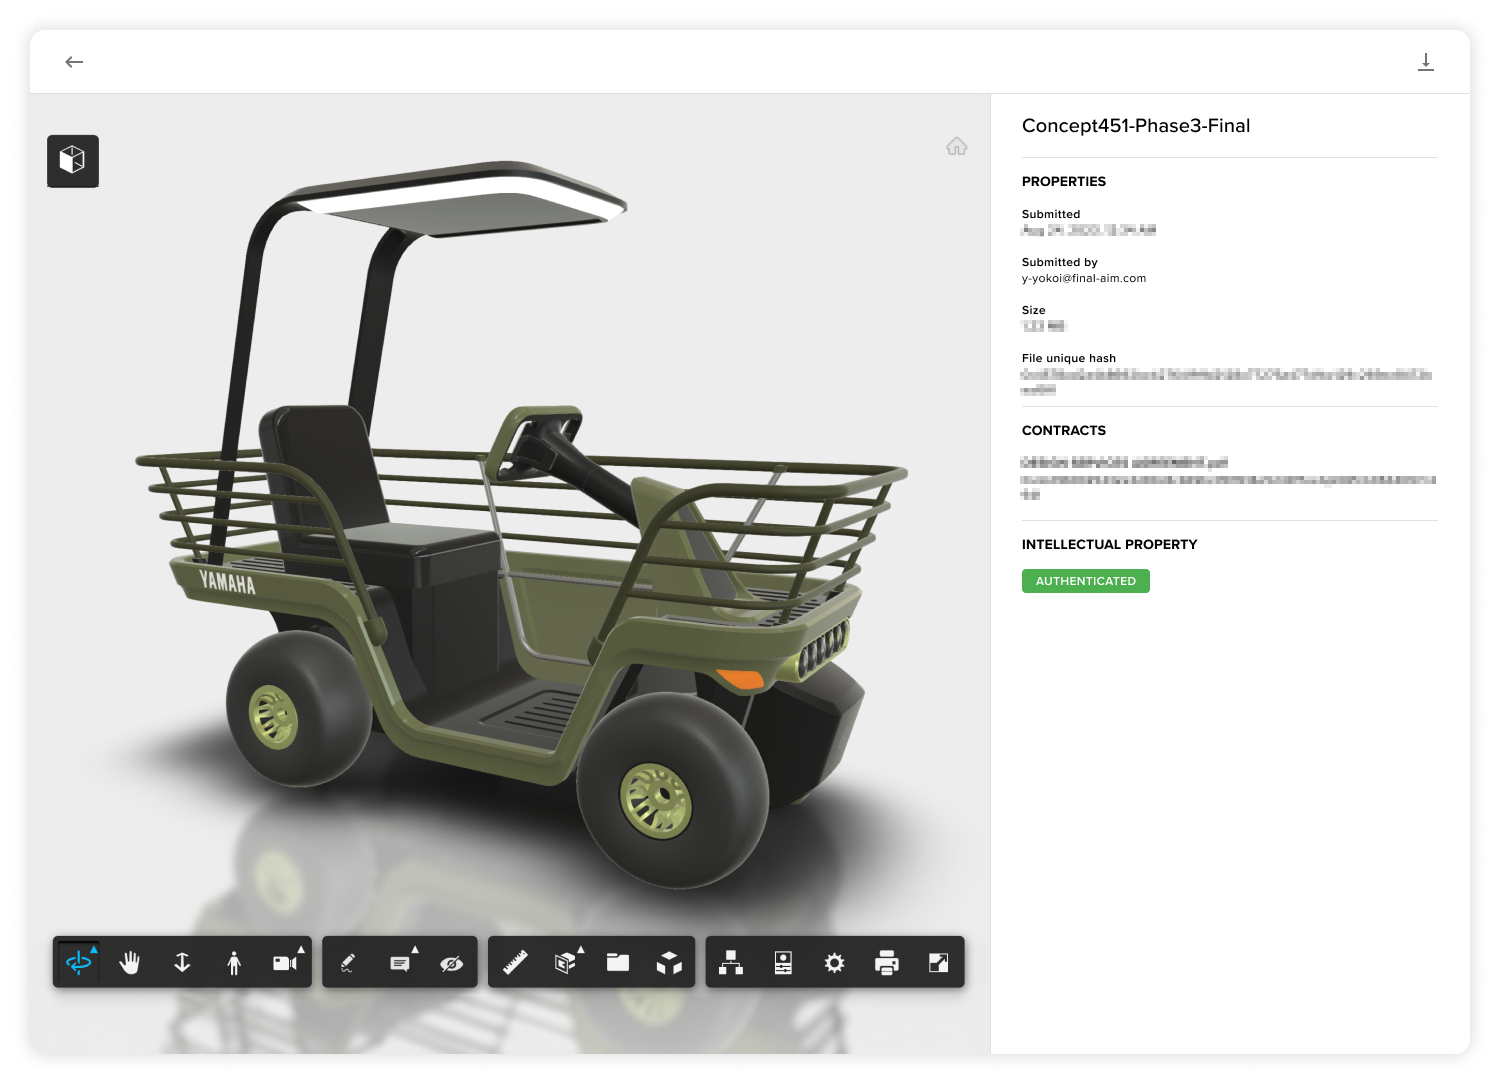This screenshot has height=1084, width=1500.
Task: Click the File unique hash label
Action: click(1069, 358)
